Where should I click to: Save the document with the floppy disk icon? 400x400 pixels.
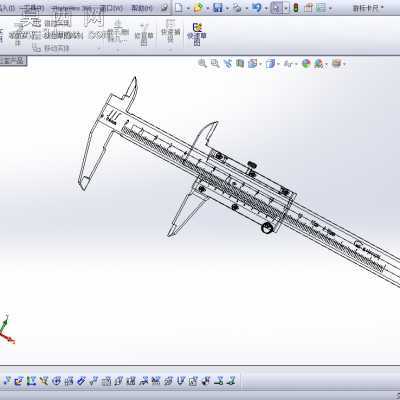[218, 7]
